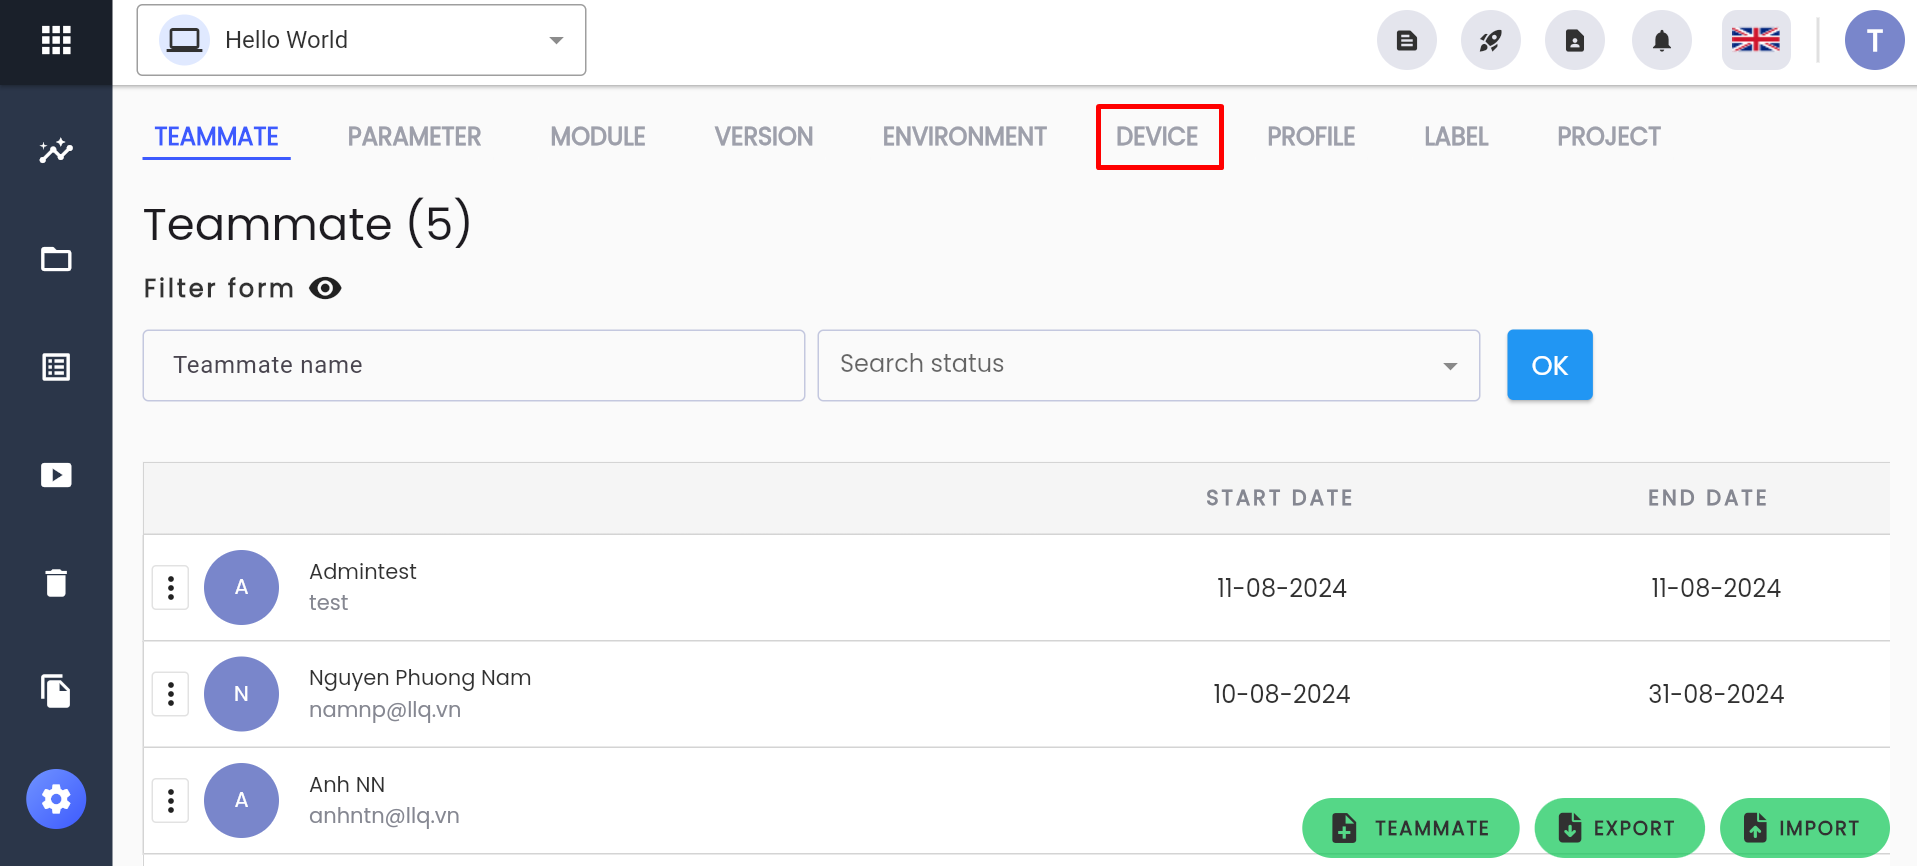Switch to the Profile tab
This screenshot has width=1917, height=866.
[1311, 137]
